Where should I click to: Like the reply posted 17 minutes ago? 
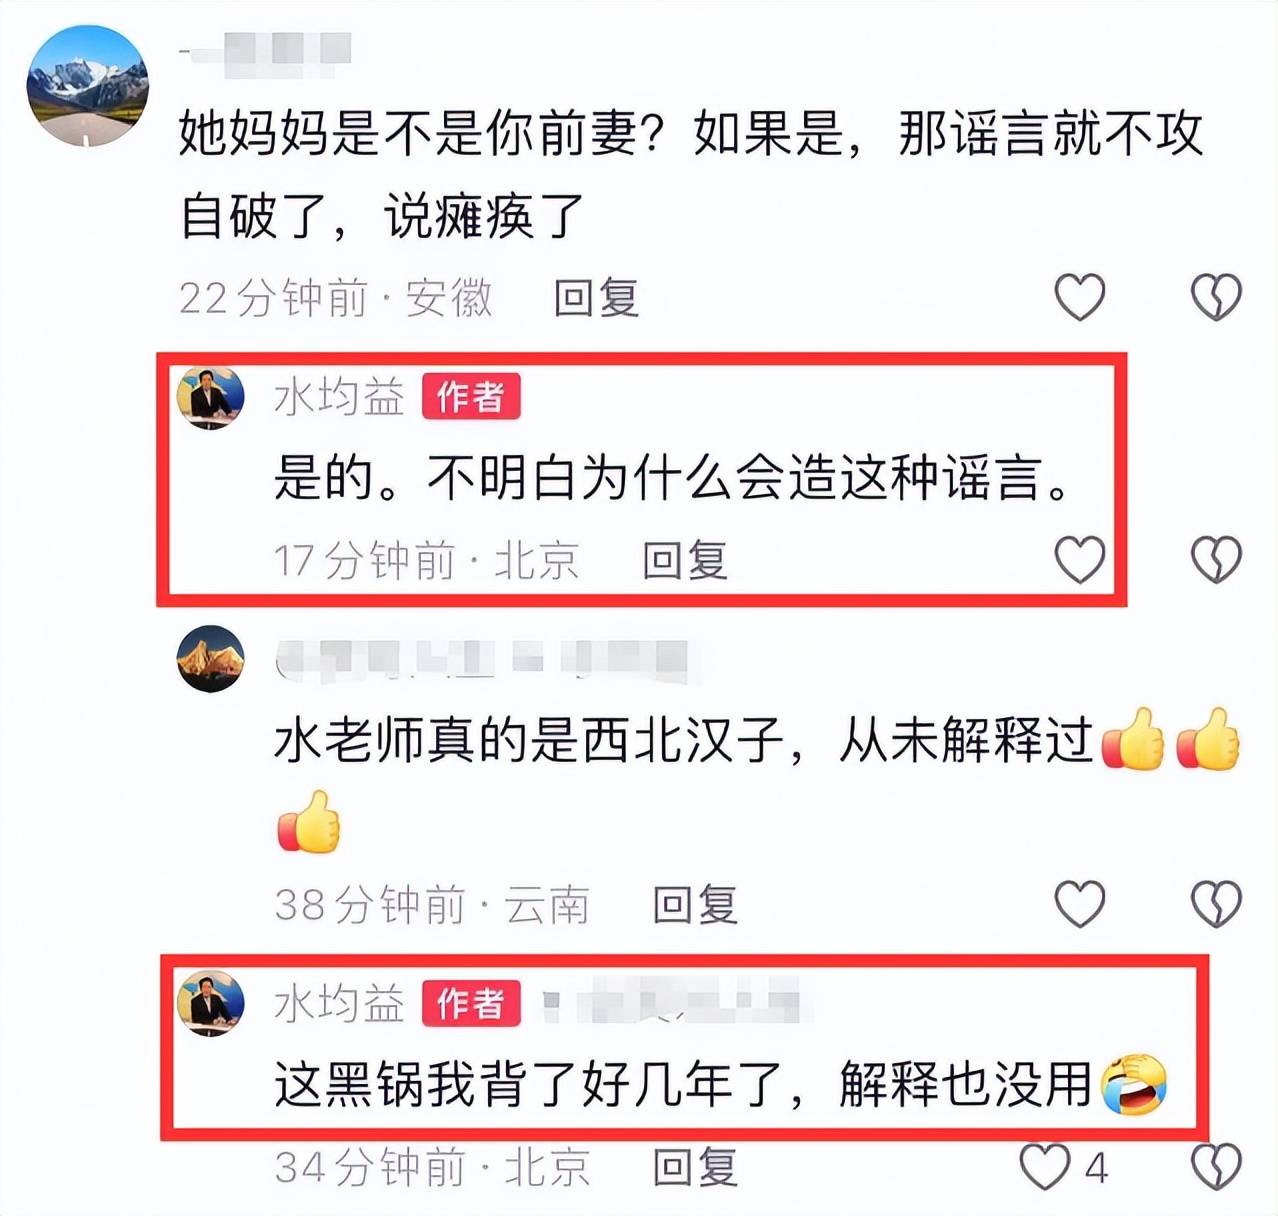coord(1080,559)
